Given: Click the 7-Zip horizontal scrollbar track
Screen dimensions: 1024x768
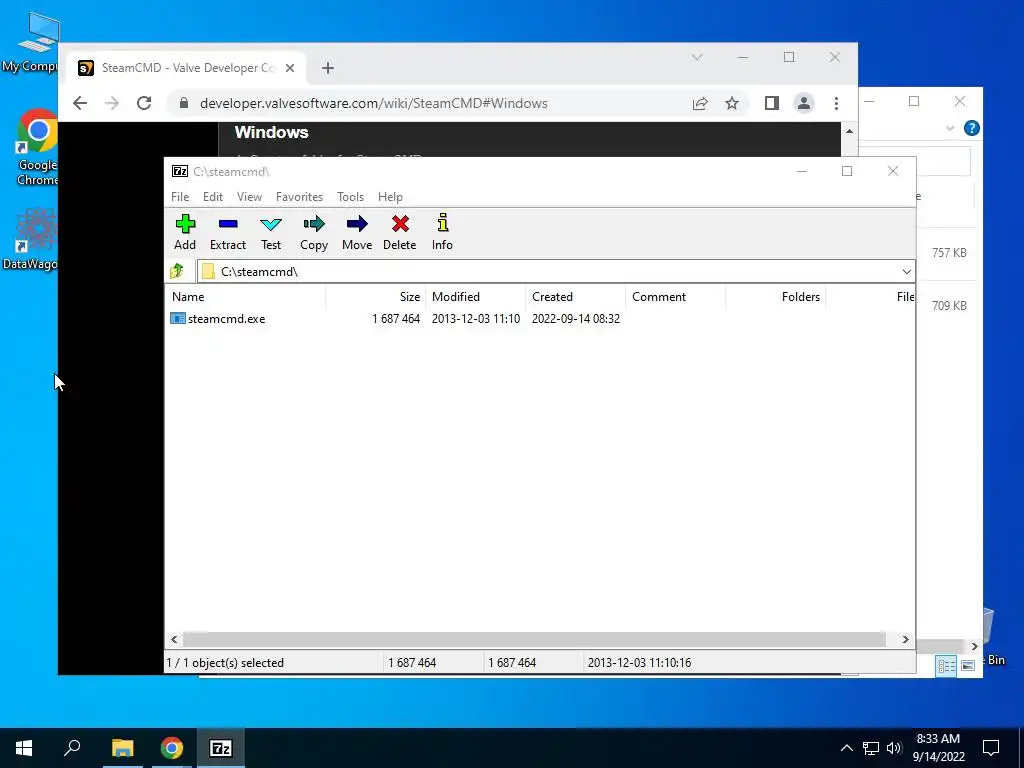Looking at the screenshot, I should click(534, 639).
